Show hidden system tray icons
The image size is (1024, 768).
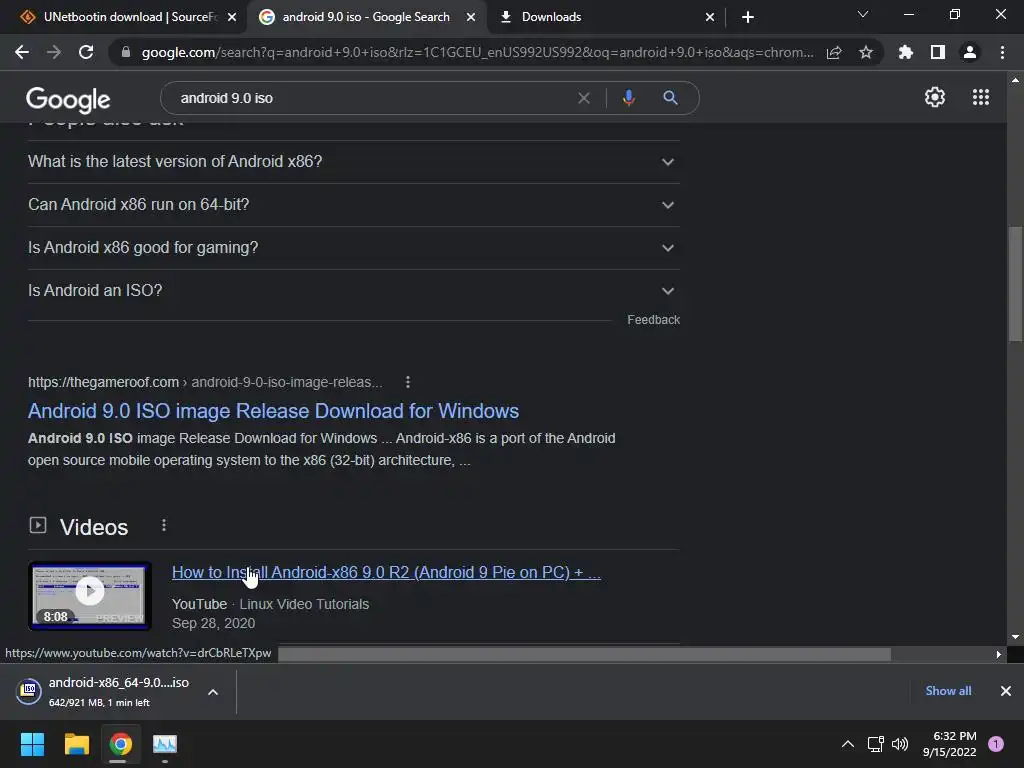848,744
